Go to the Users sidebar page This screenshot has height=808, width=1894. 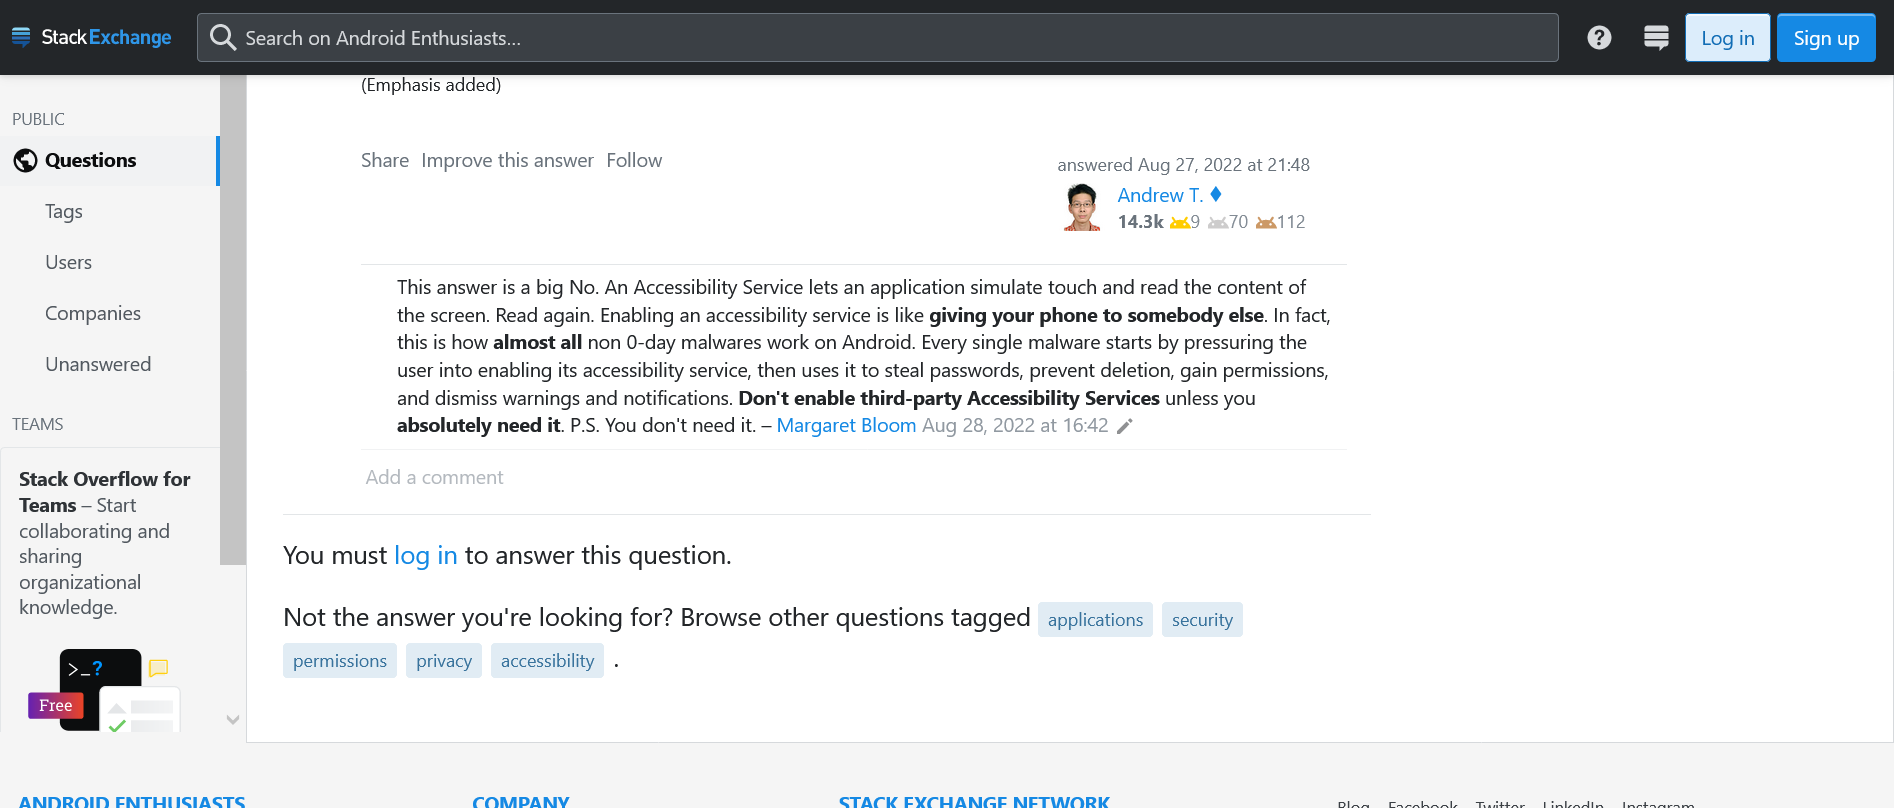click(68, 263)
